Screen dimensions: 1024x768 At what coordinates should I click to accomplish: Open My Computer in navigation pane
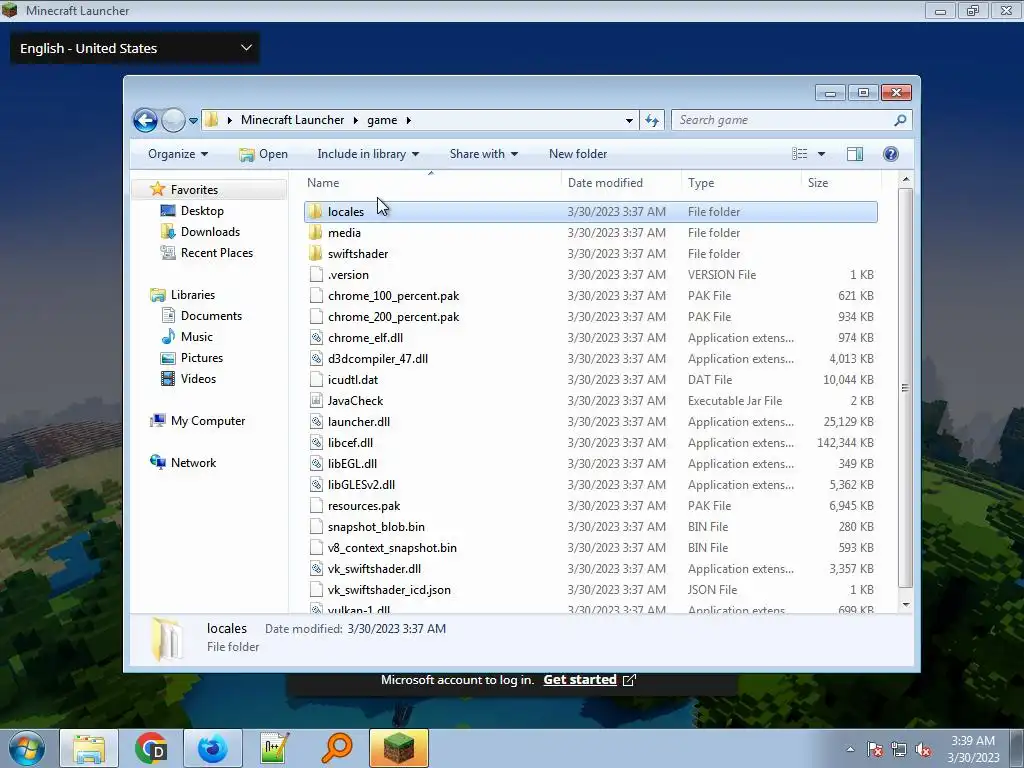point(207,421)
